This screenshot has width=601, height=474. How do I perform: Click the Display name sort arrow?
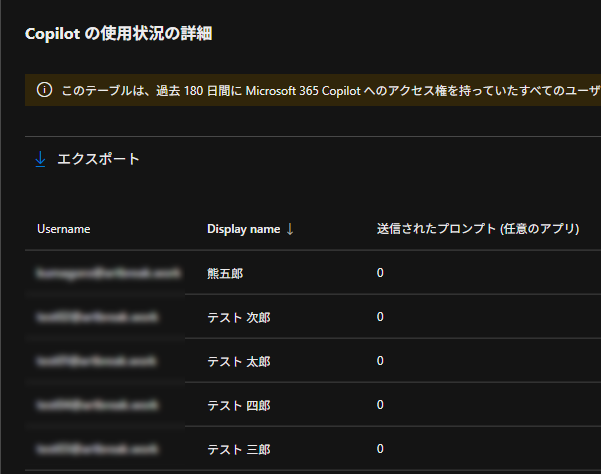(290, 229)
